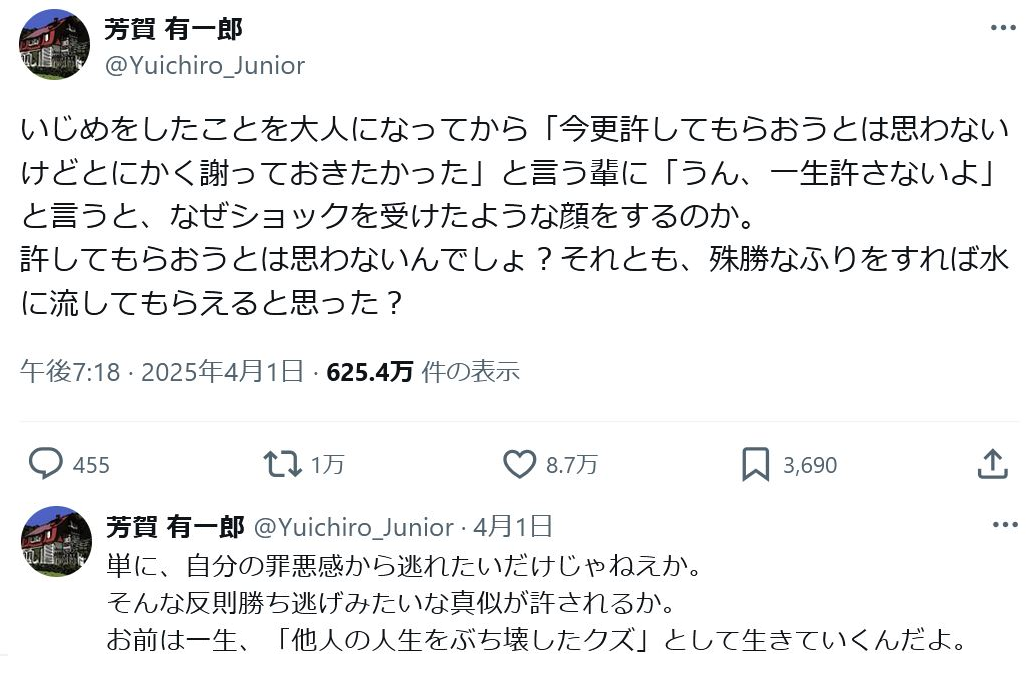Click the 午後7:18 · 2025年4月1日 timestamp
Image resolution: width=1033 pixels, height=676 pixels.
click(161, 372)
